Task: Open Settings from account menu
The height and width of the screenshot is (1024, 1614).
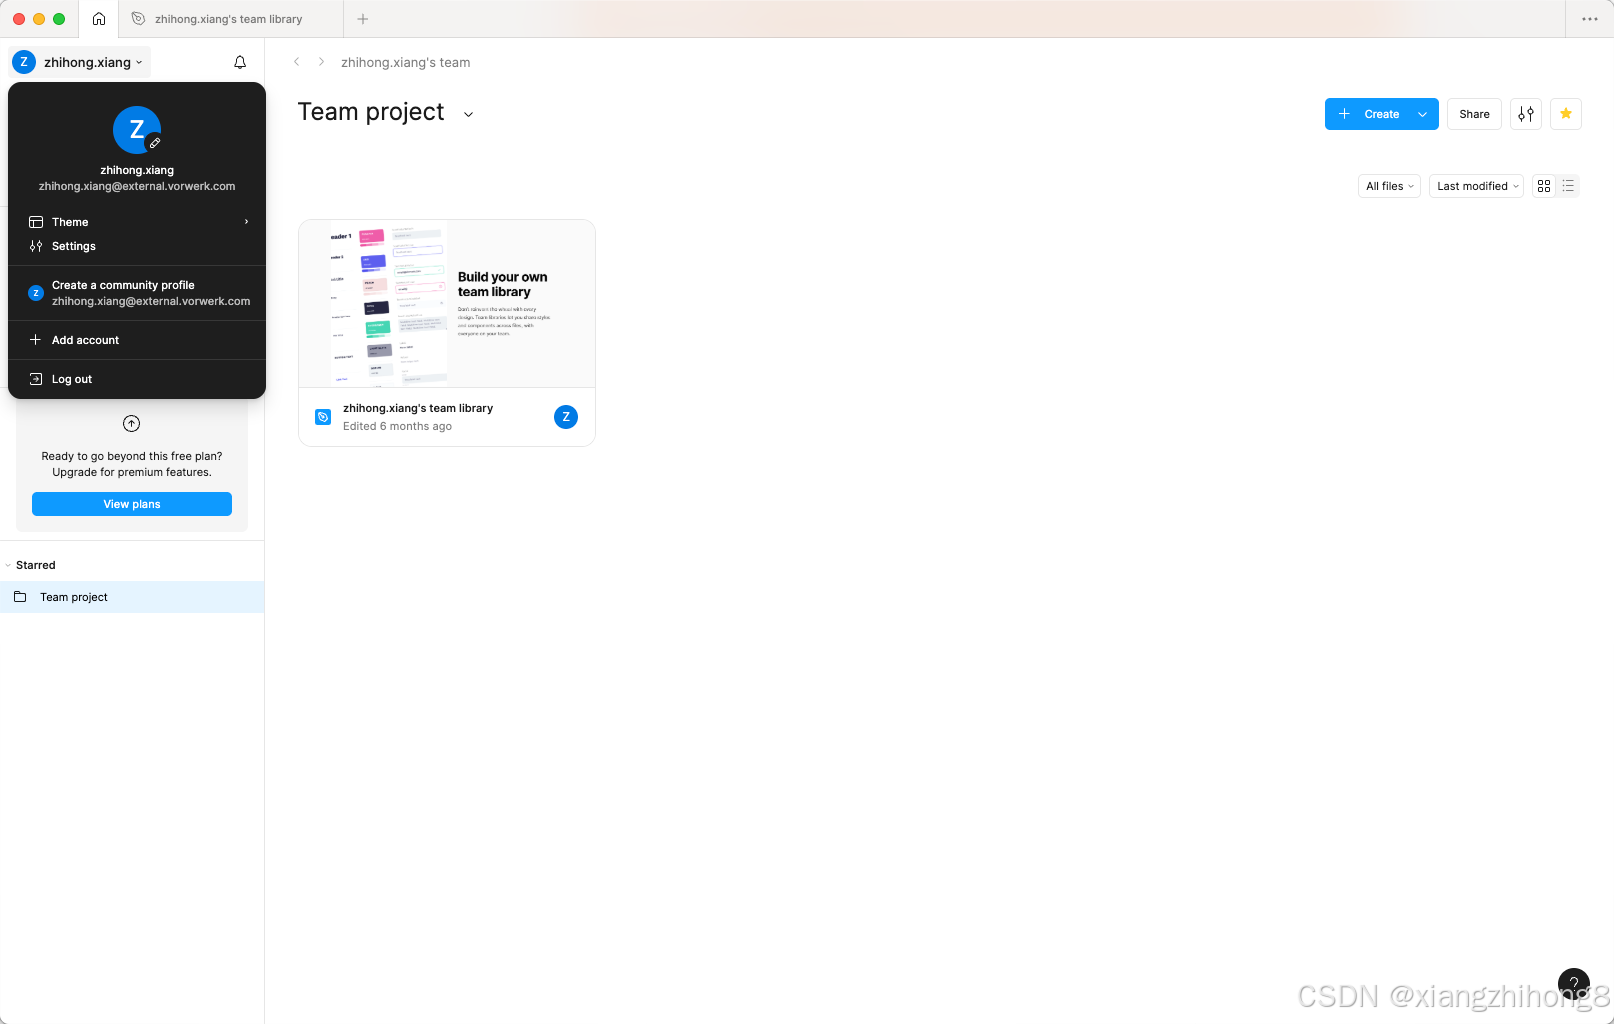Action: pos(137,246)
